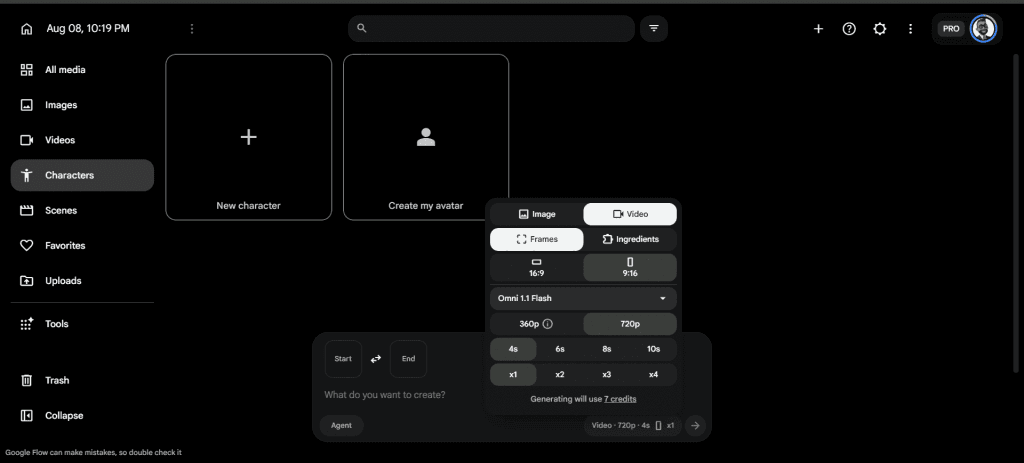
Task: Open Omni 1.1 Flash model dropdown
Action: coord(583,298)
